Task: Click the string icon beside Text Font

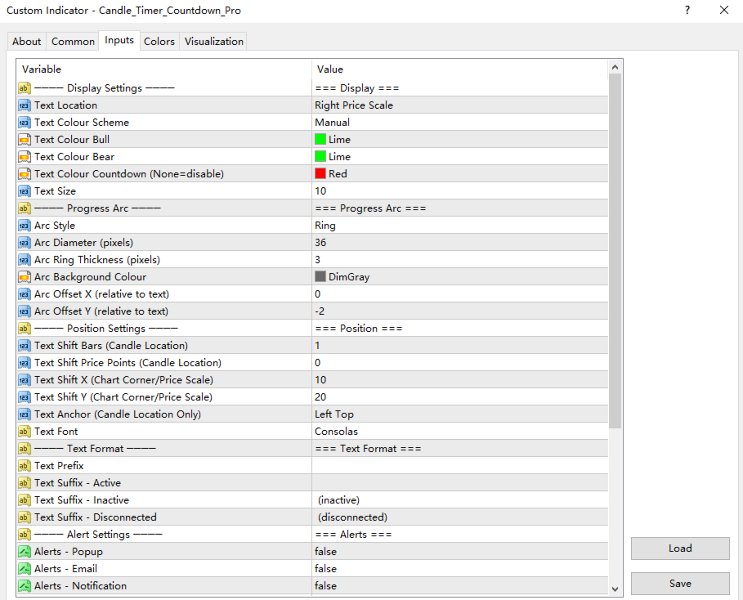Action: coord(24,431)
